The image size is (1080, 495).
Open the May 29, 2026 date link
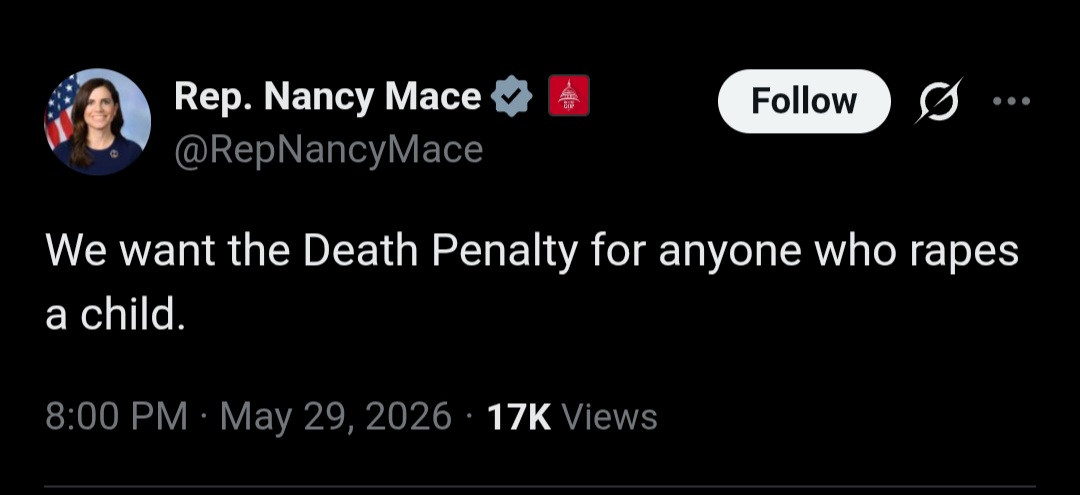[x=336, y=417]
